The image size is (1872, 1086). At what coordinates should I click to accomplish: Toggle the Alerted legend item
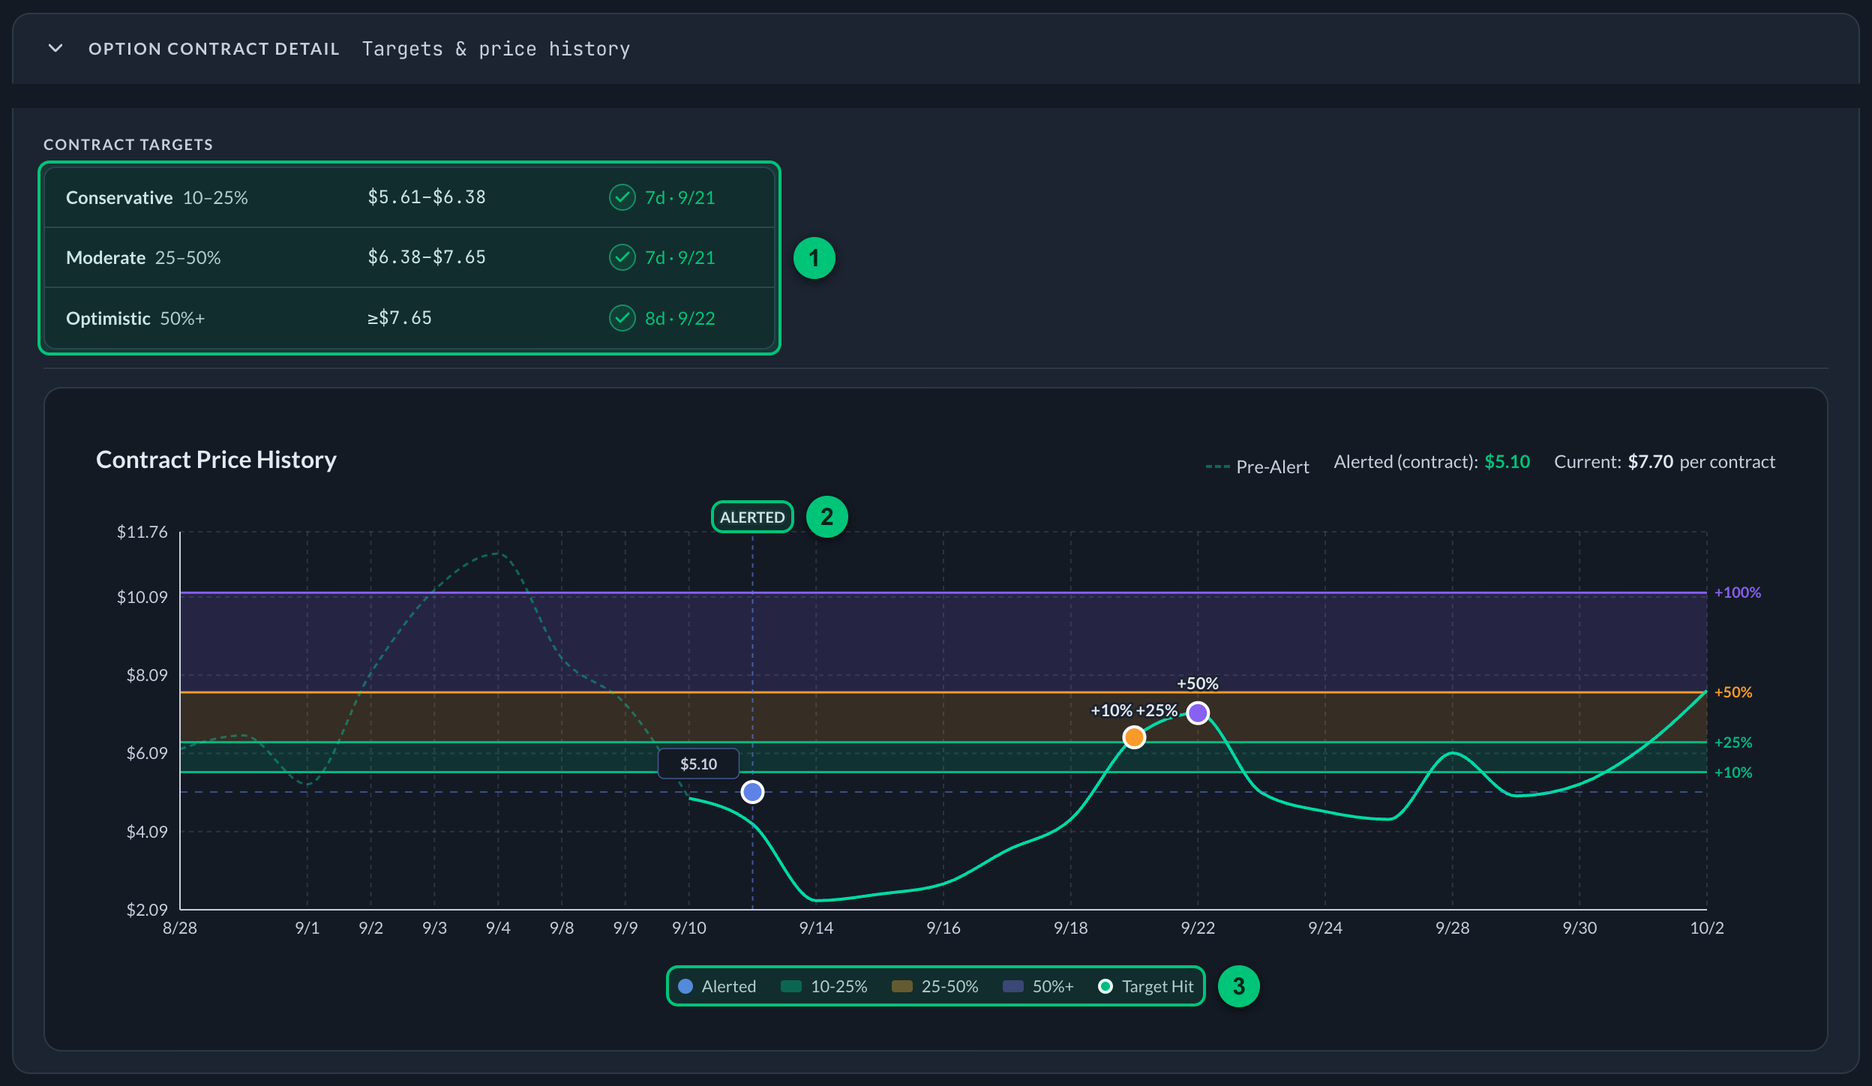(x=717, y=986)
